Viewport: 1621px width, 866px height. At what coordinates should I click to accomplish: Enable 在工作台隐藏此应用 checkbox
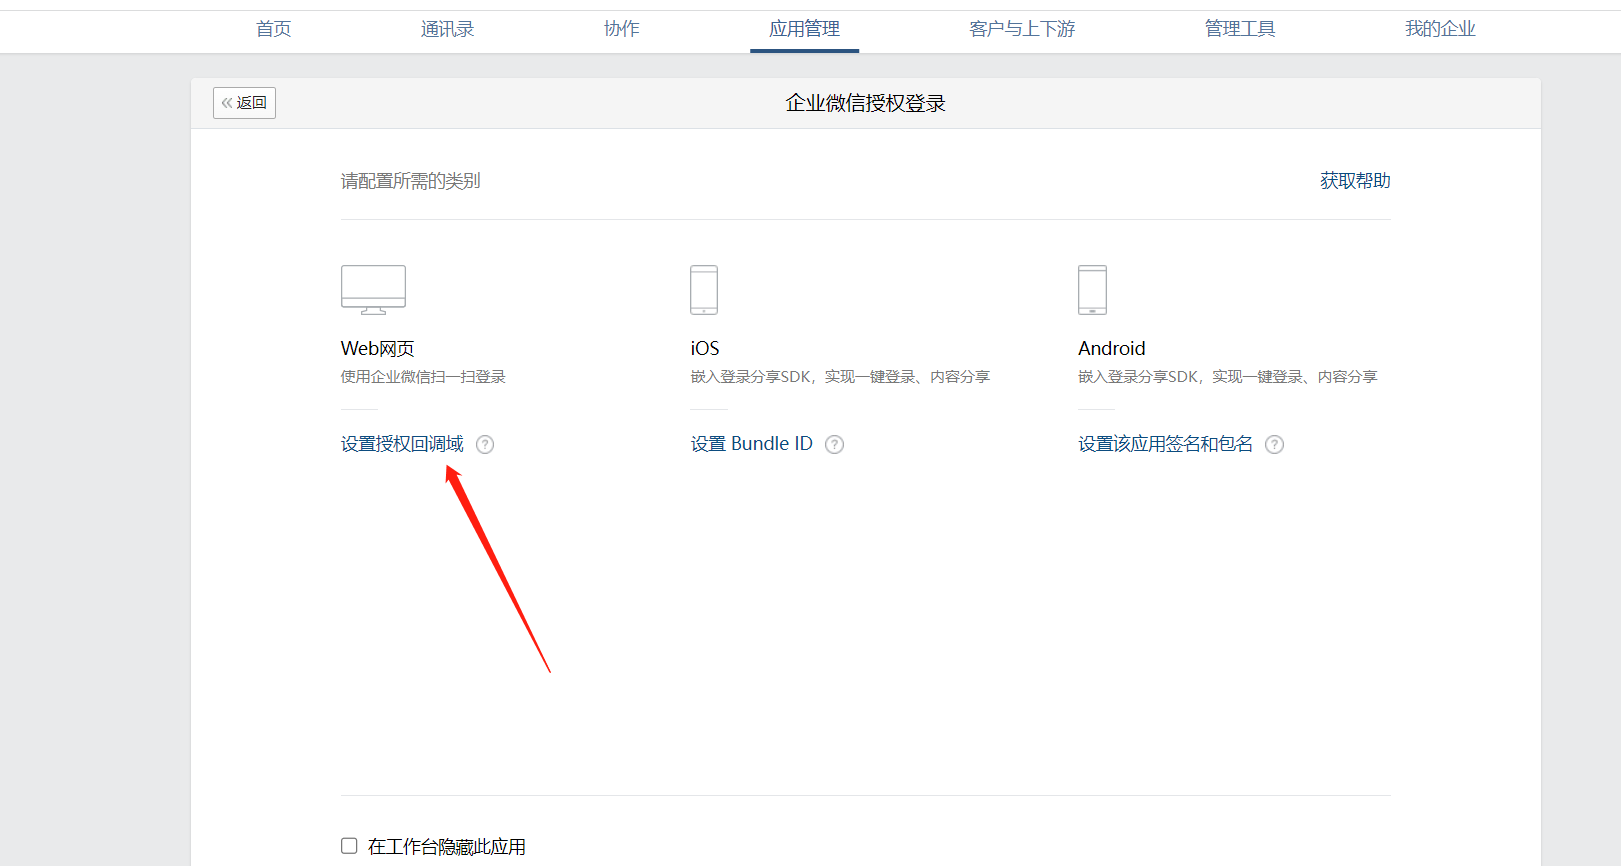349,846
